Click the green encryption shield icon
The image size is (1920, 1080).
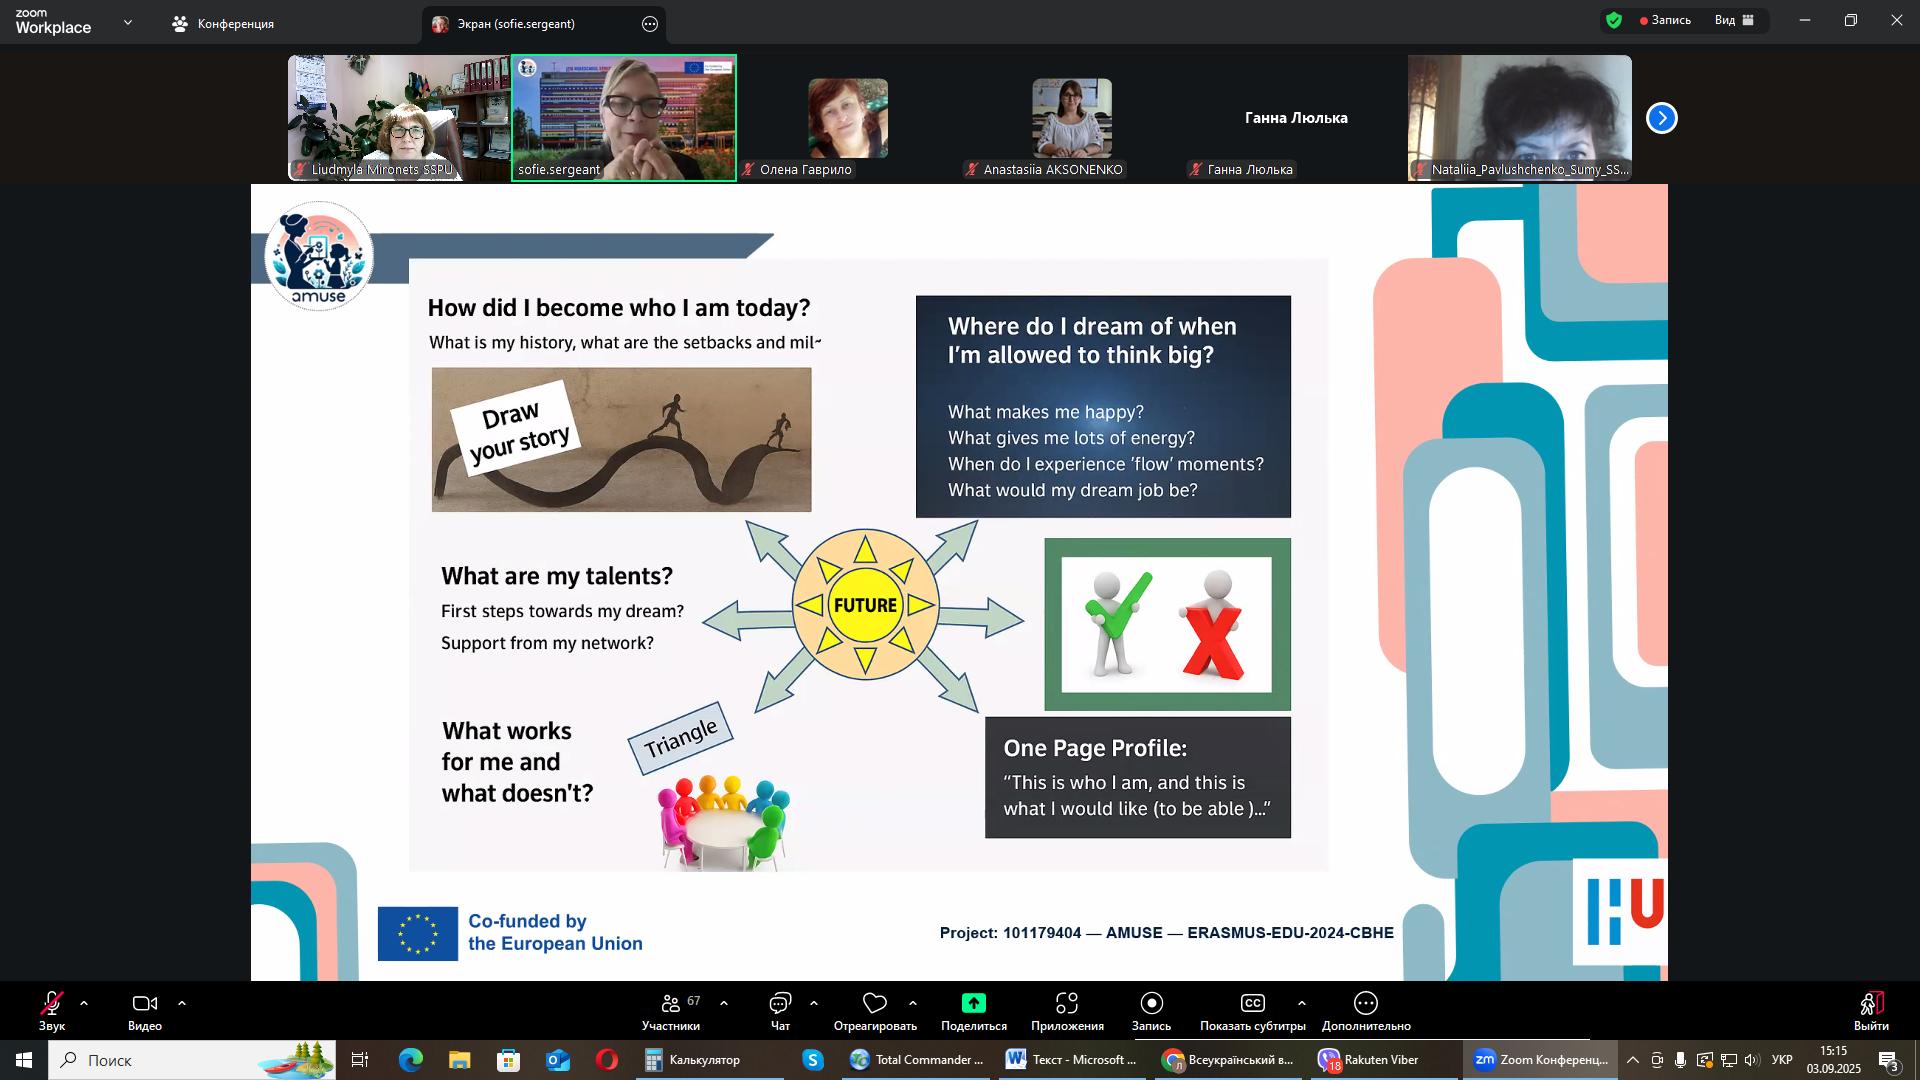(x=1614, y=20)
